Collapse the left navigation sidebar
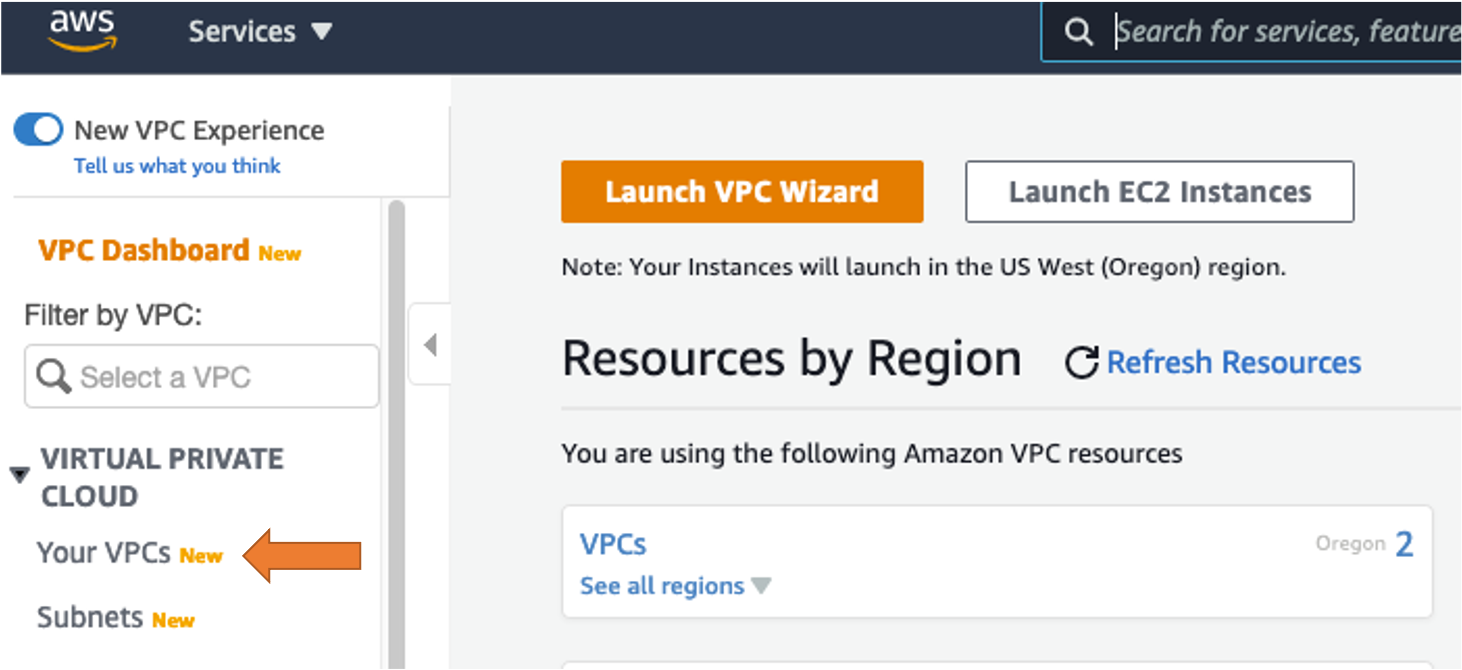 pyautogui.click(x=430, y=345)
